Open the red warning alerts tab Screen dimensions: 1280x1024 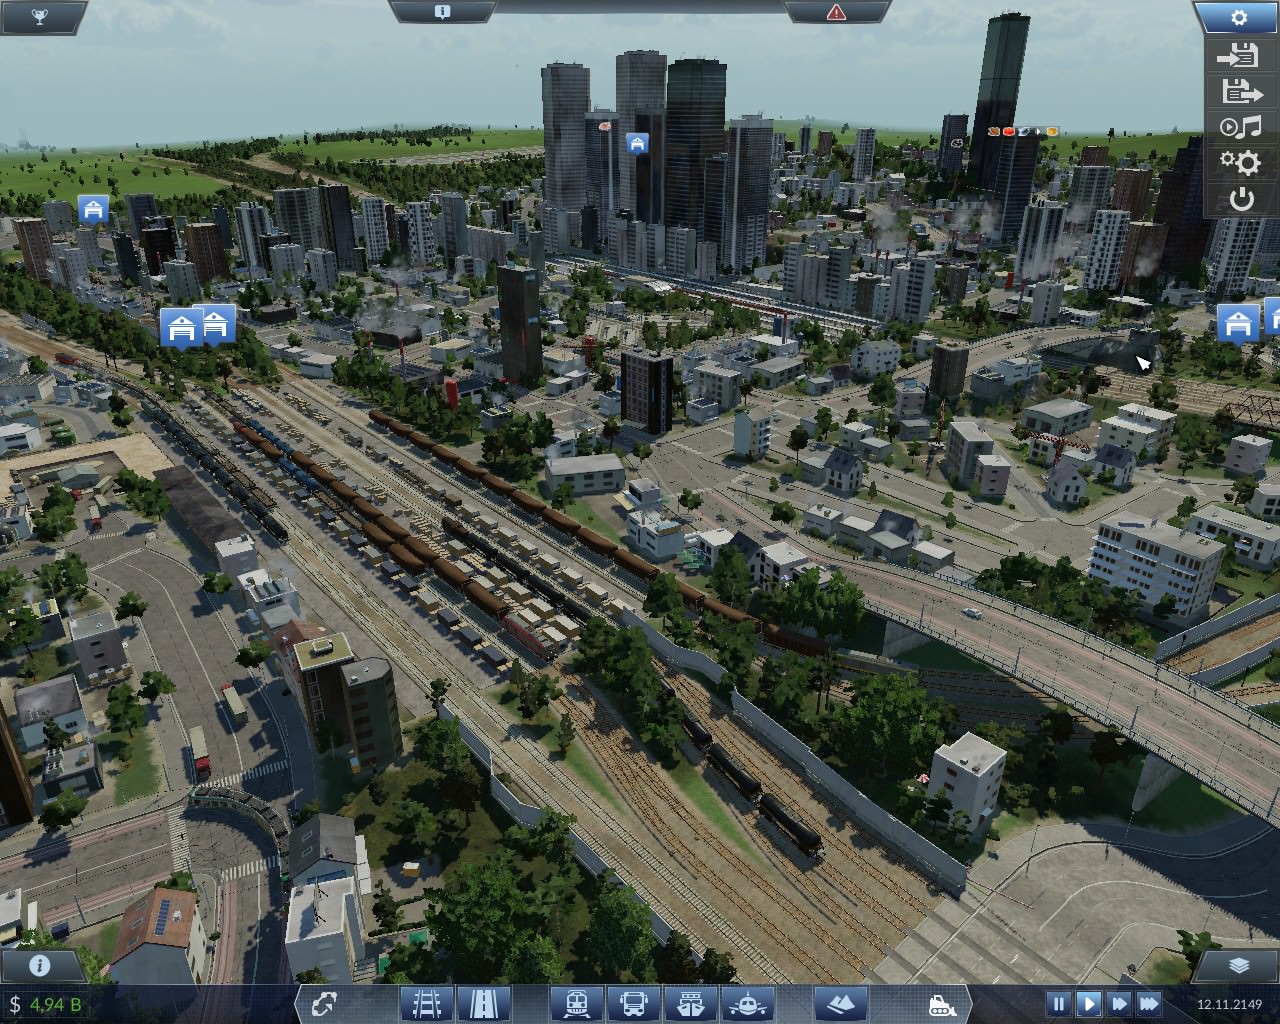coord(836,12)
